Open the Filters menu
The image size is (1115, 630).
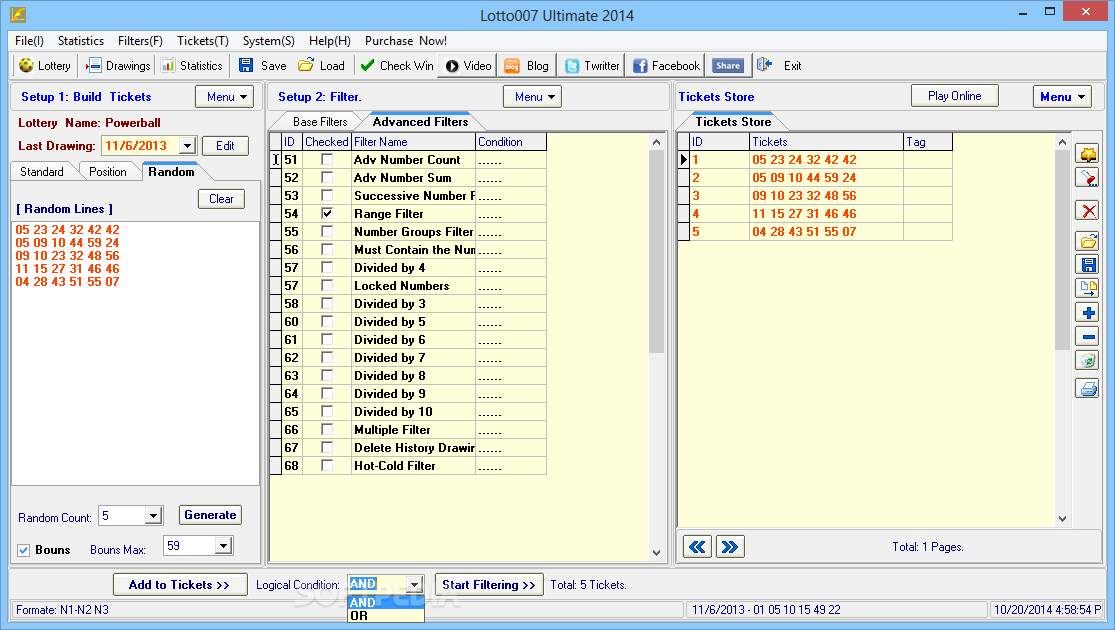click(x=140, y=41)
